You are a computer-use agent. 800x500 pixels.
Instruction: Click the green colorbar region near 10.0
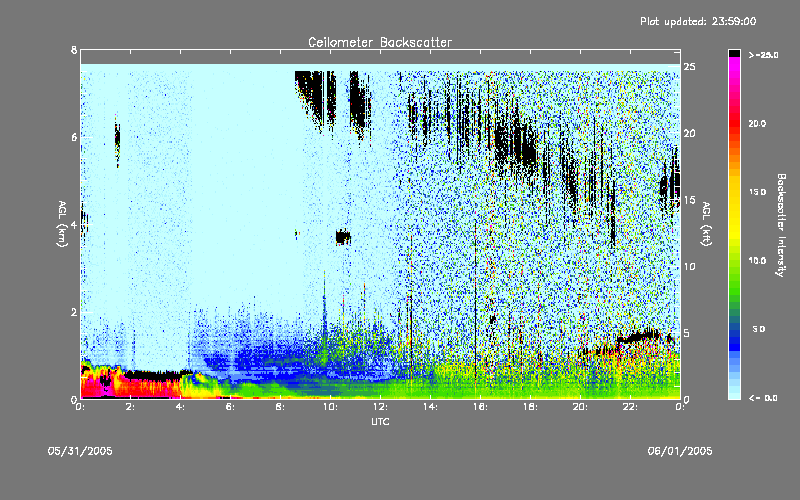point(735,263)
